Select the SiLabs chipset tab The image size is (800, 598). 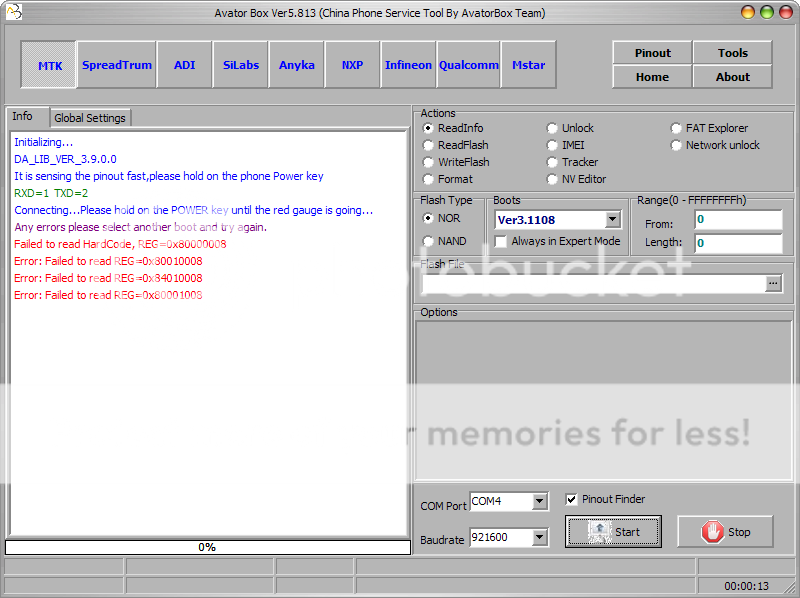[240, 65]
